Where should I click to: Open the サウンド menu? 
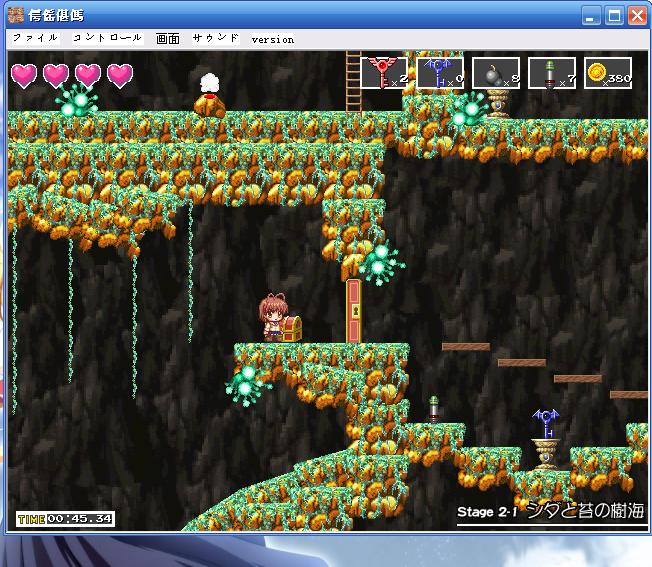[216, 38]
